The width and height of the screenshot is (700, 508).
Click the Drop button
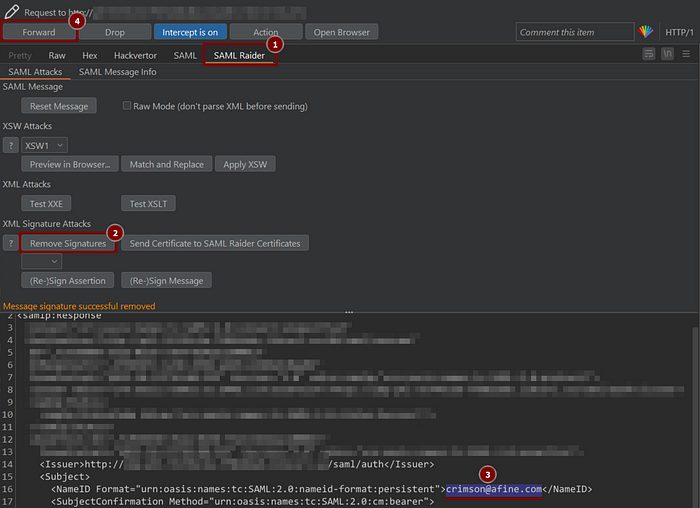point(115,32)
